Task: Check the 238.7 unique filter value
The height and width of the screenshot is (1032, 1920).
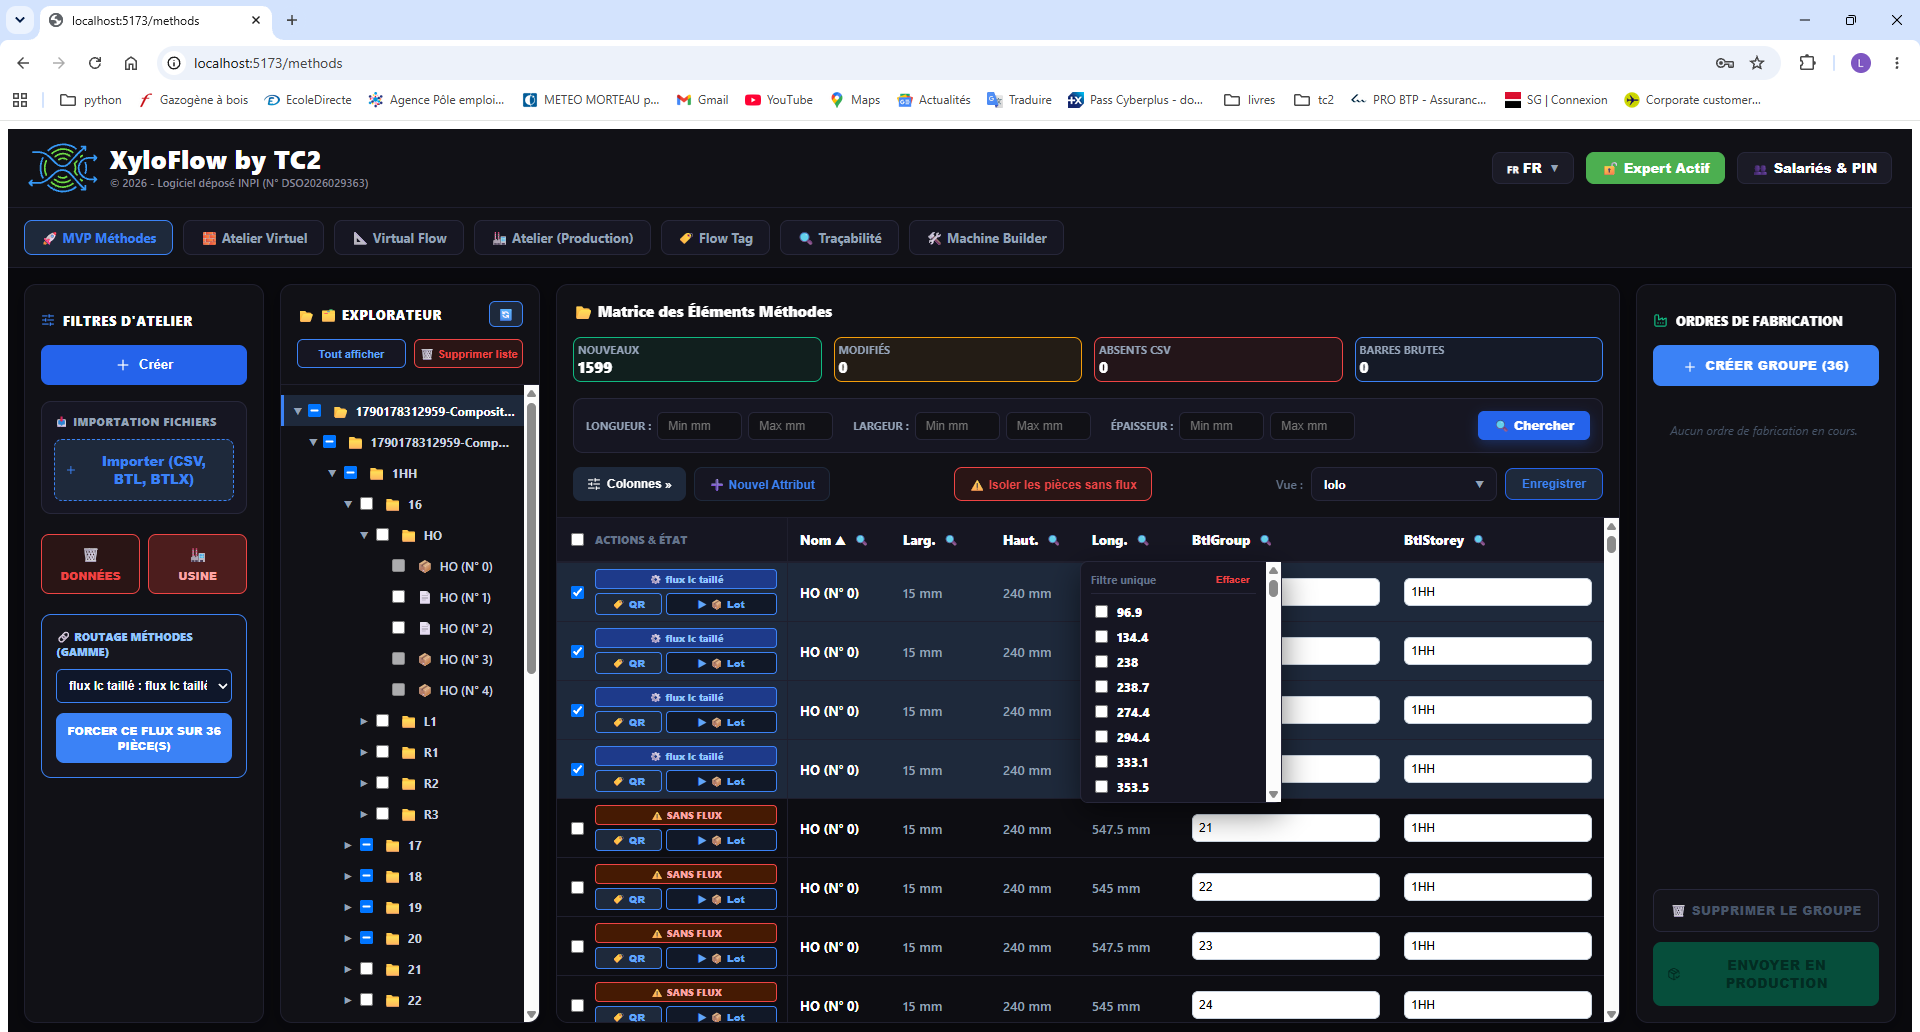Action: tap(1101, 686)
